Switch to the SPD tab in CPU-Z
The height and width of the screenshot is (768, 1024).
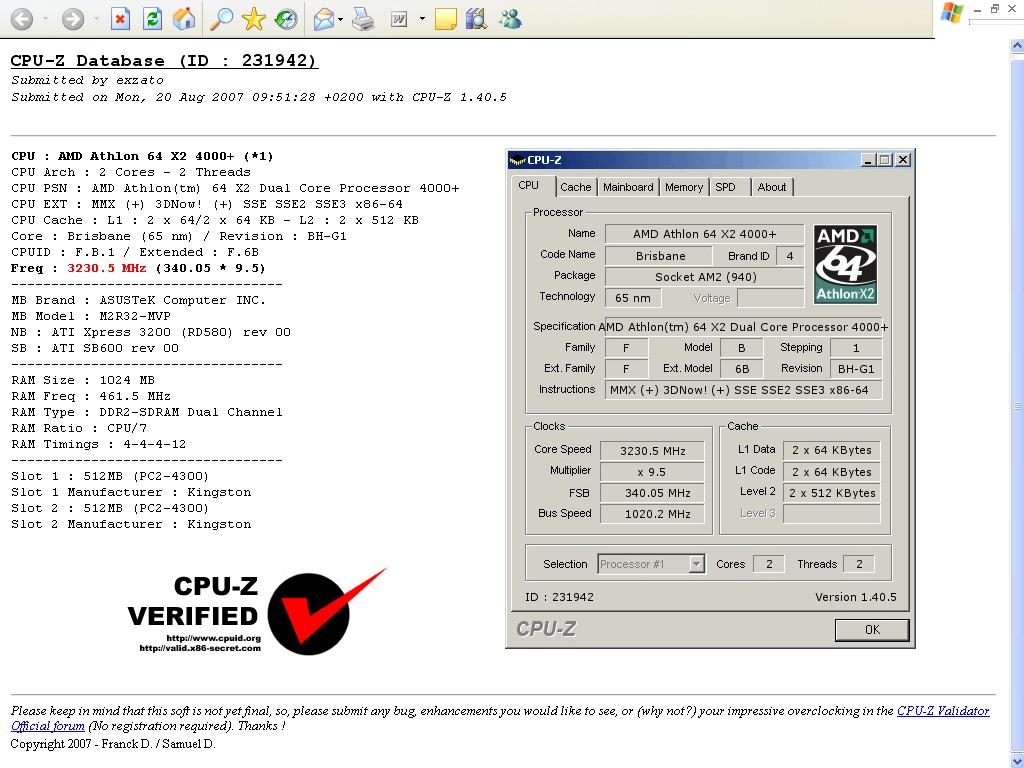[x=725, y=187]
